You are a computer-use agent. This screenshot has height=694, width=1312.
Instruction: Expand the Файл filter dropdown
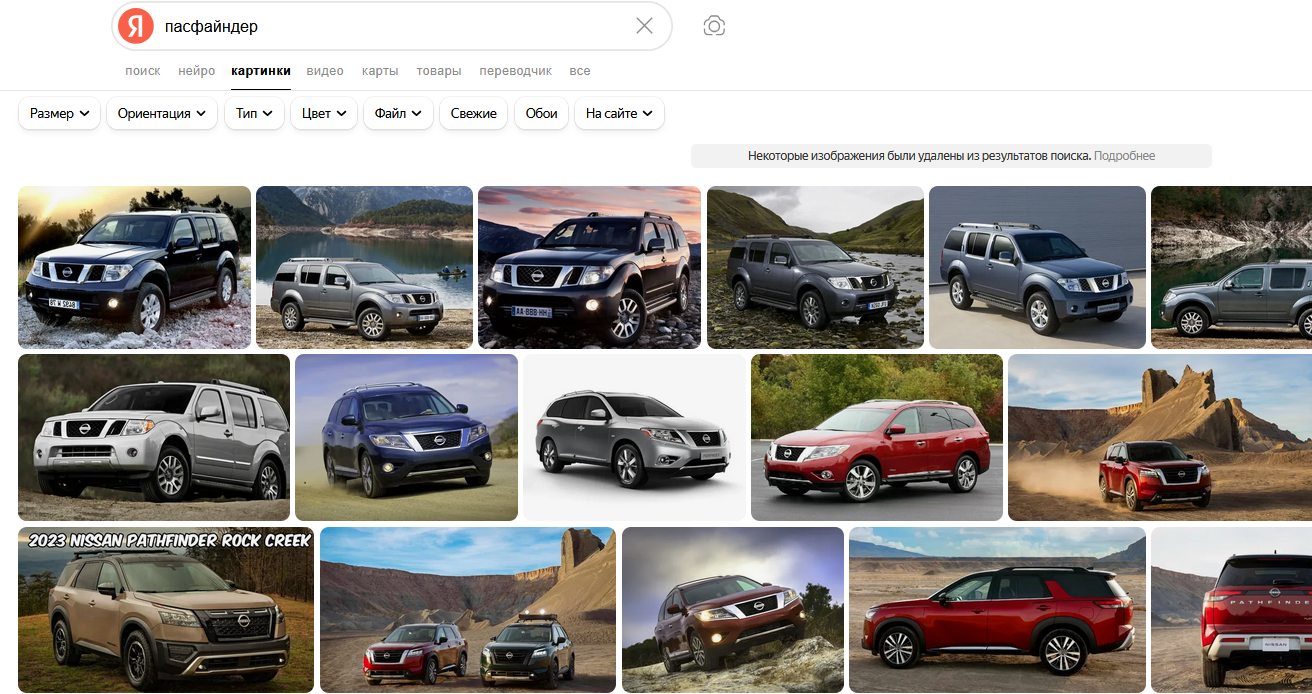point(398,114)
